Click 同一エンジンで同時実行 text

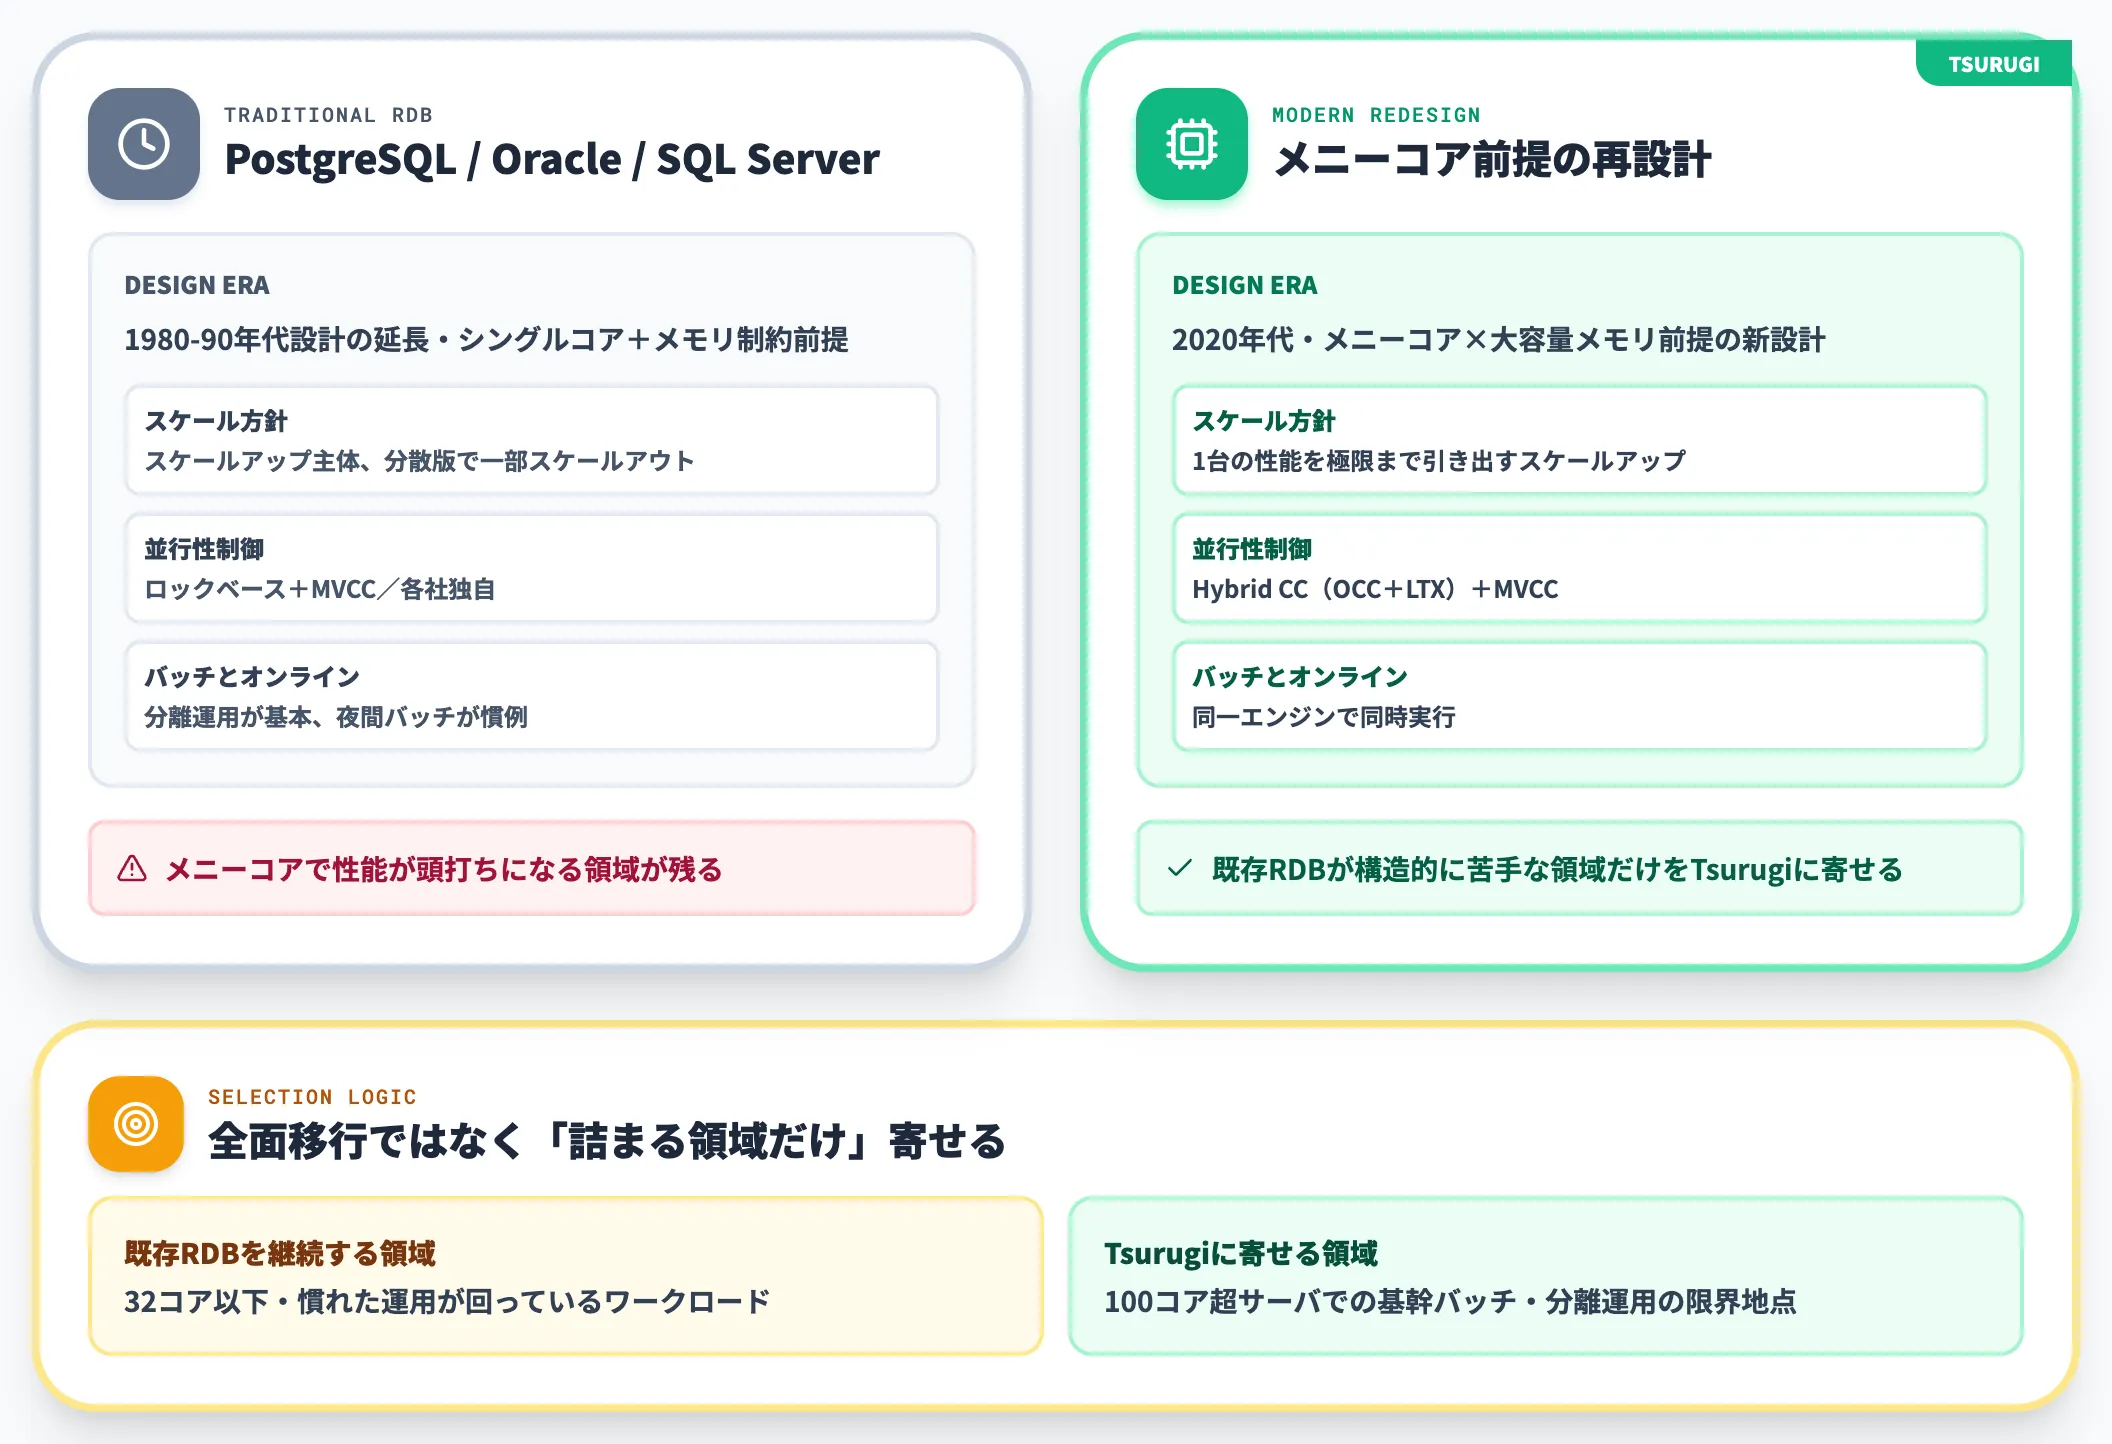click(1324, 717)
